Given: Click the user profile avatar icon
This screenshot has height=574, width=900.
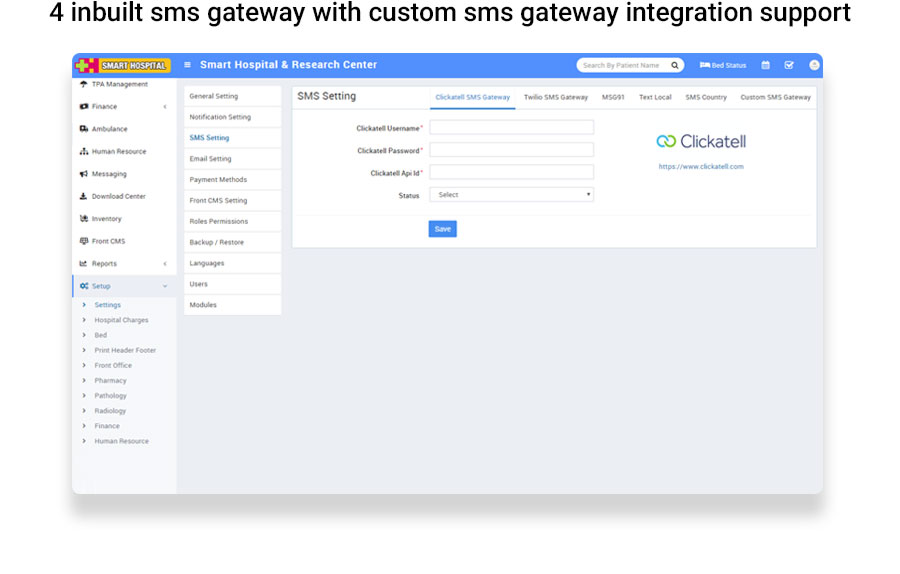Looking at the screenshot, I should point(814,65).
